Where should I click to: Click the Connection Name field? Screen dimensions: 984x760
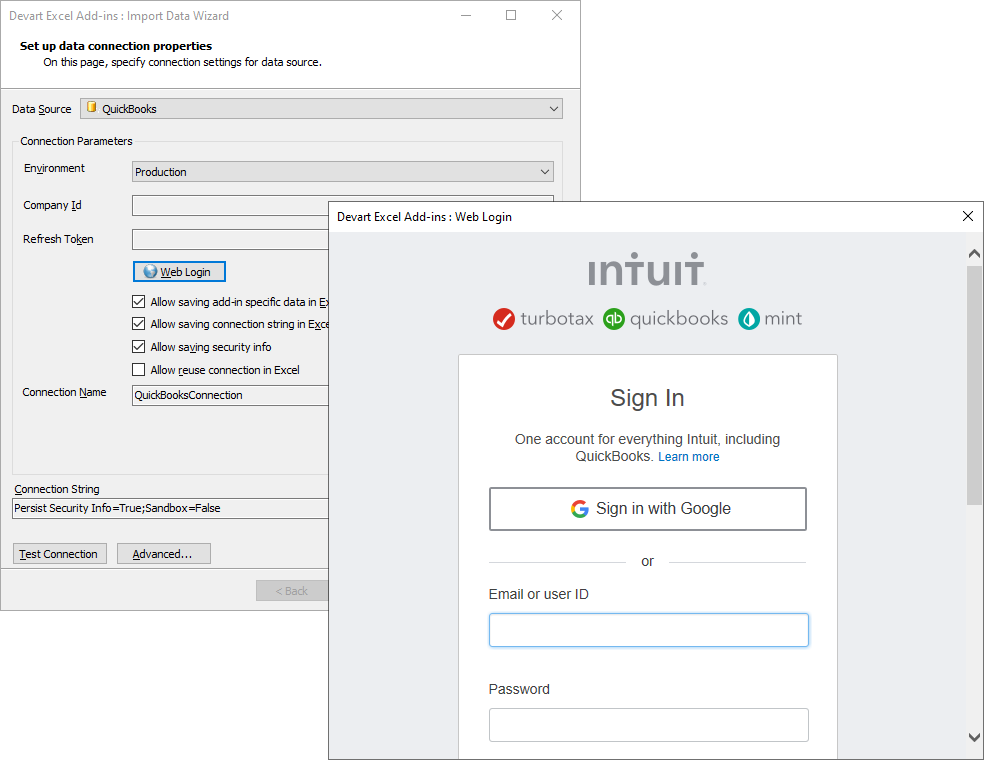(230, 395)
